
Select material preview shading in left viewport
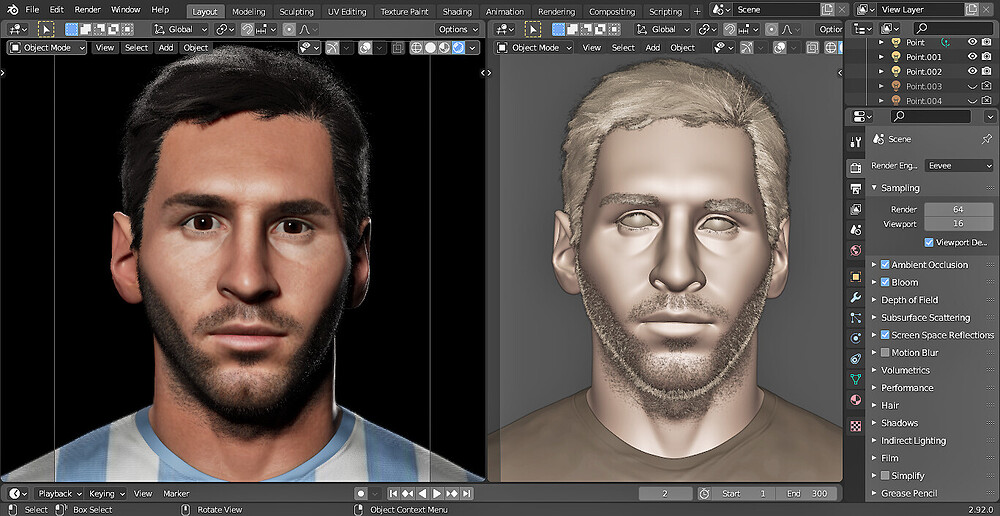(444, 48)
